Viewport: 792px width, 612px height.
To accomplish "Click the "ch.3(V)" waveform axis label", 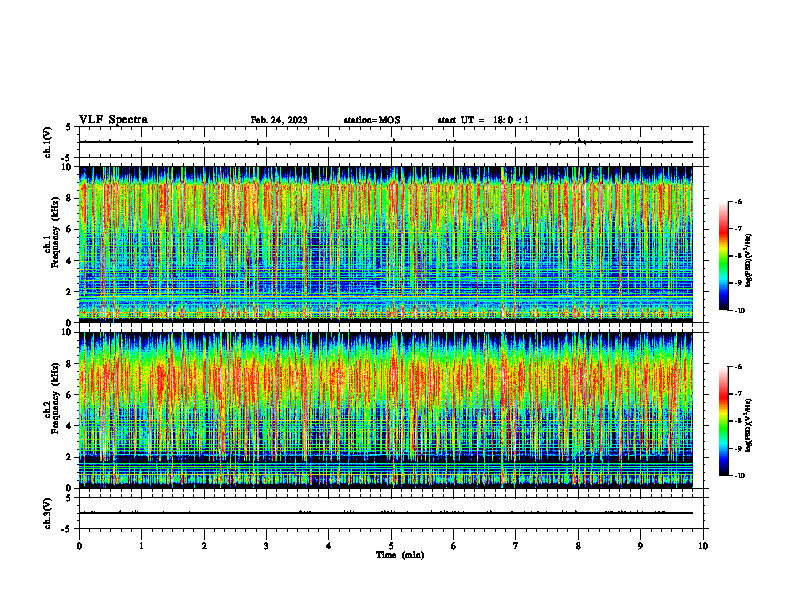I will pyautogui.click(x=48, y=513).
